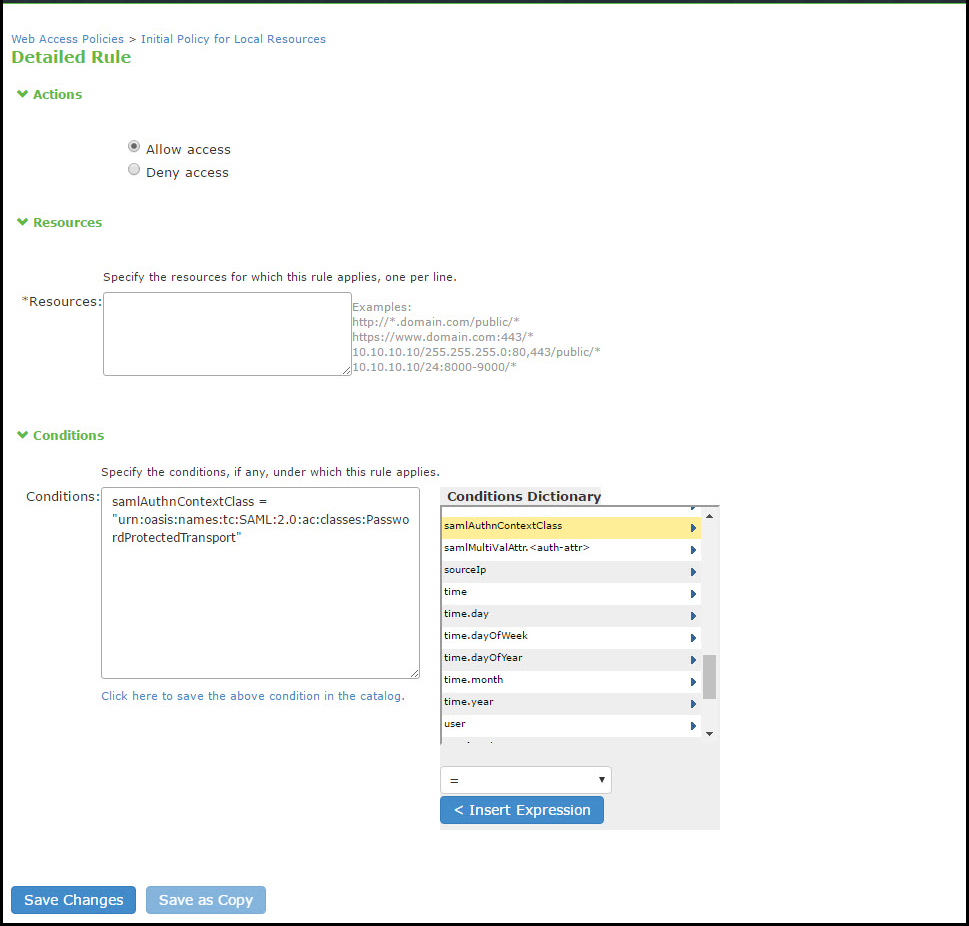The width and height of the screenshot is (969, 926).
Task: Click the Insert Expression button
Action: click(x=521, y=809)
